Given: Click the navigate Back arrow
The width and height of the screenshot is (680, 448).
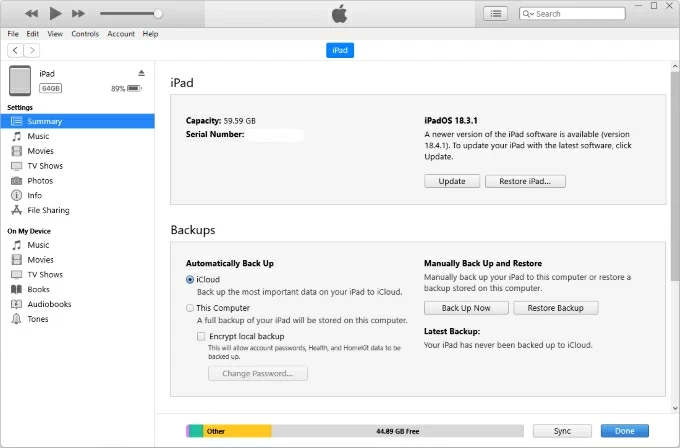Looking at the screenshot, I should (16, 50).
